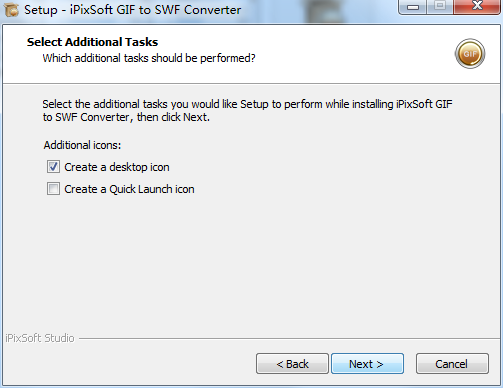503x388 pixels.
Task: Enable the Create a Quick Launch icon checkbox
Action: (53, 189)
